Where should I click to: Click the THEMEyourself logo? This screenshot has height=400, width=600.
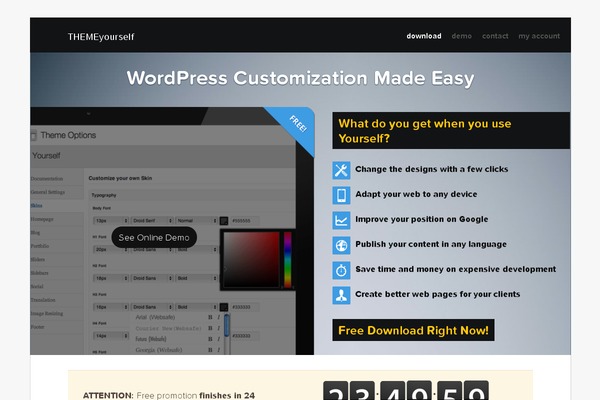click(101, 37)
